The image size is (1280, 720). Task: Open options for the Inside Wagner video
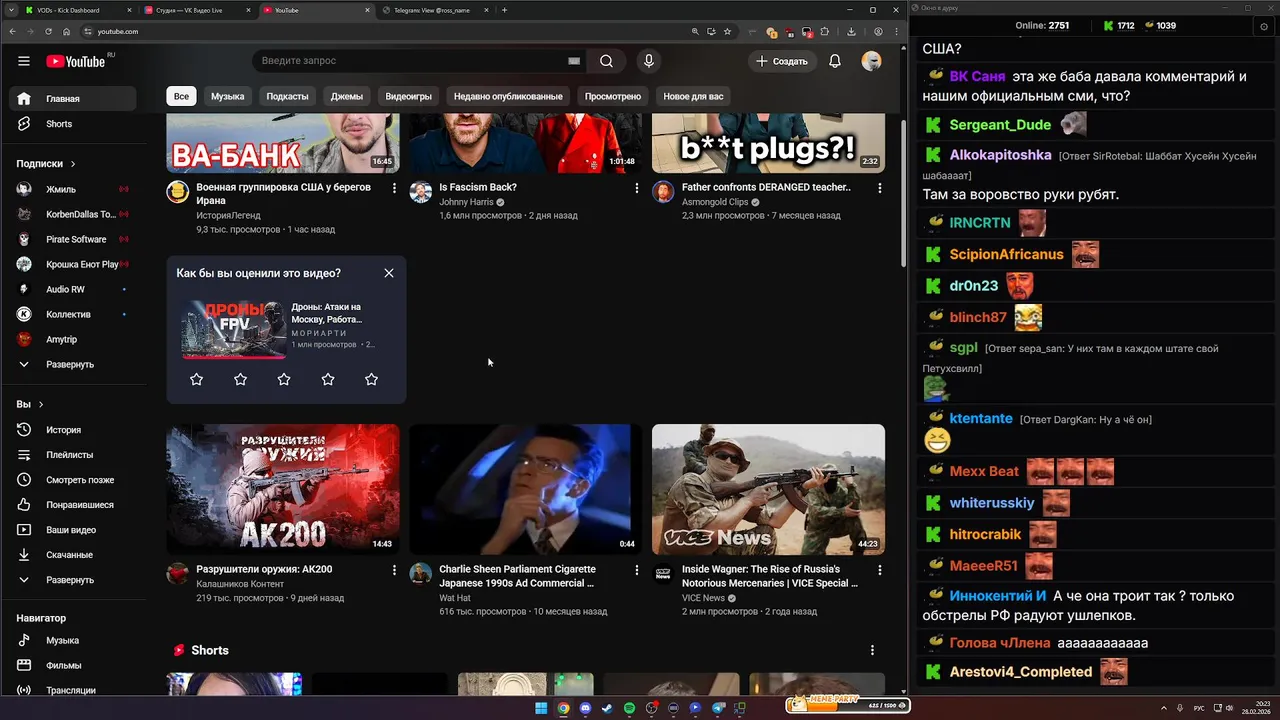(x=880, y=570)
